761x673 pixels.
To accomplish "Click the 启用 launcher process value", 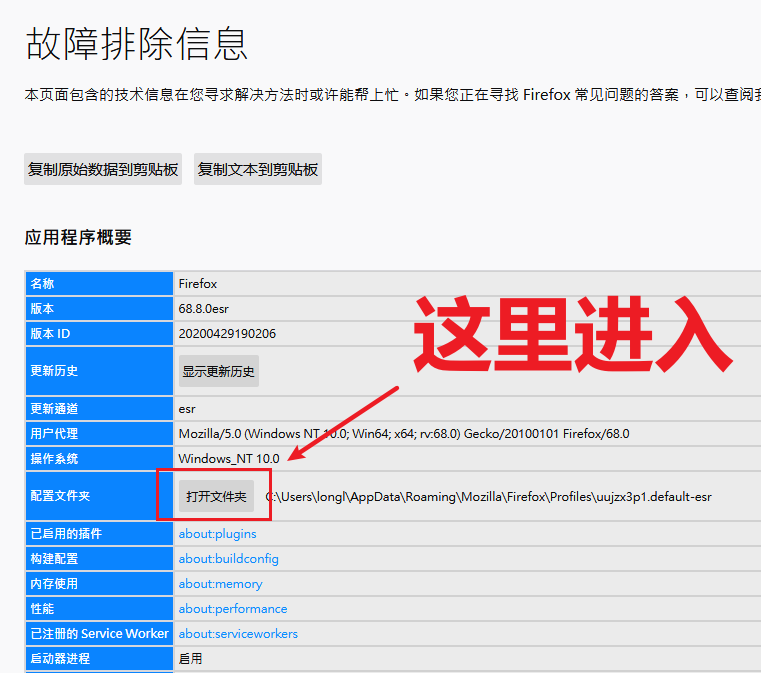I will 190,659.
